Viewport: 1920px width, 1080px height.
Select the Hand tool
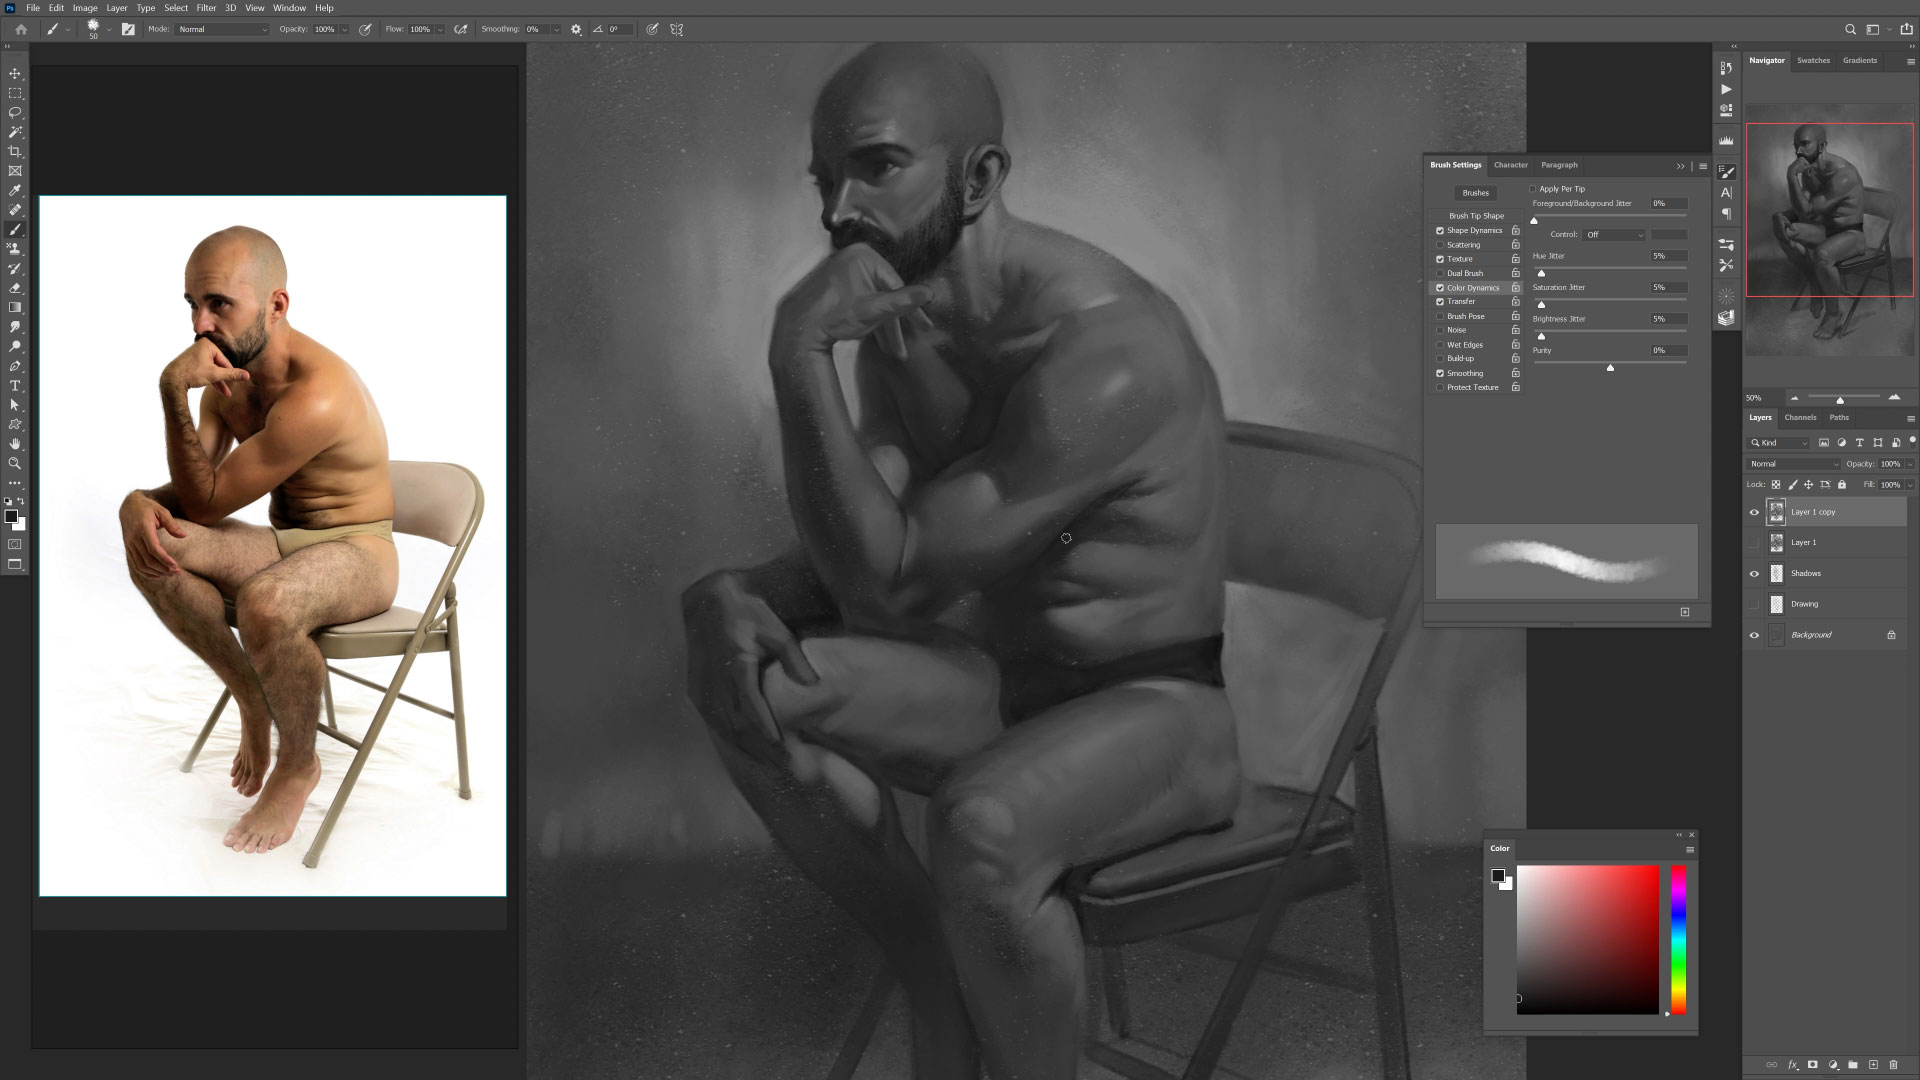pos(15,444)
